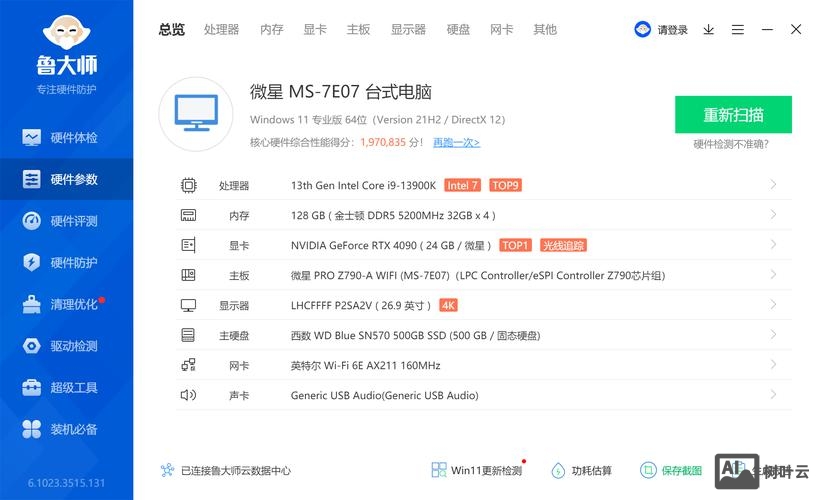The height and width of the screenshot is (500, 817).
Task: Click the 光线追踪 badge
Action: pos(563,245)
